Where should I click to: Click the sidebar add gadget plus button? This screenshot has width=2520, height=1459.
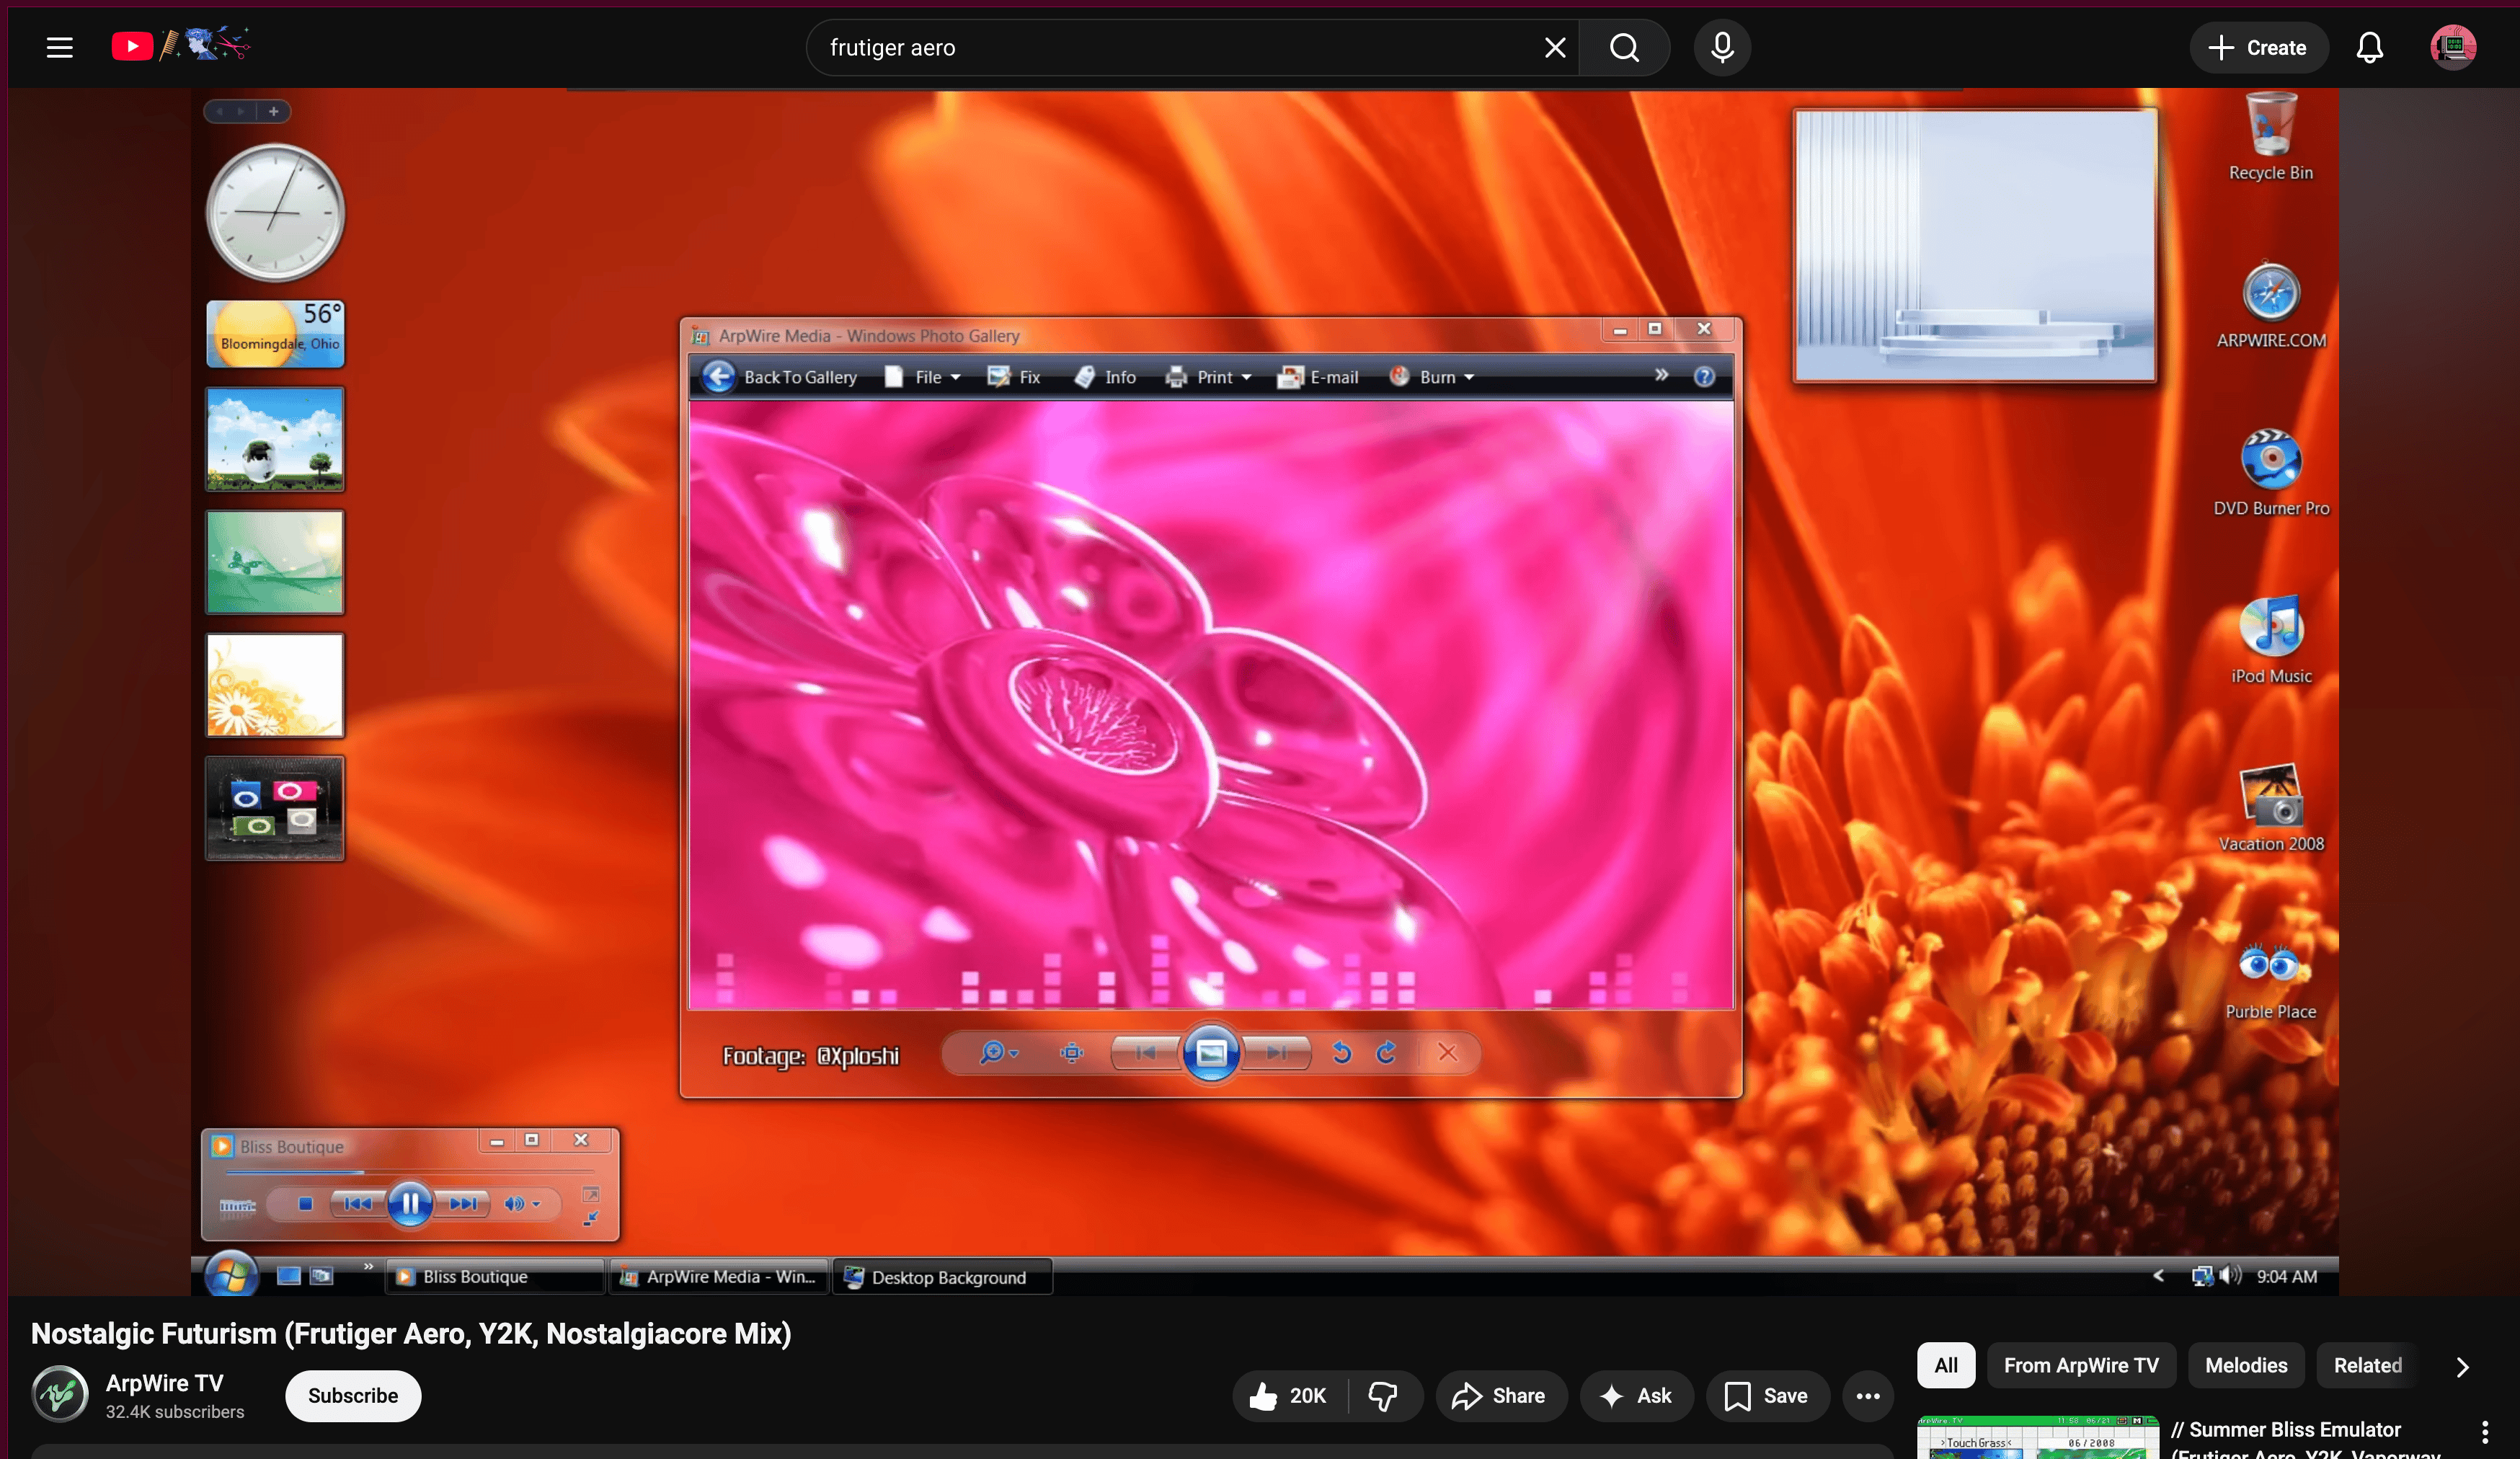coord(273,112)
